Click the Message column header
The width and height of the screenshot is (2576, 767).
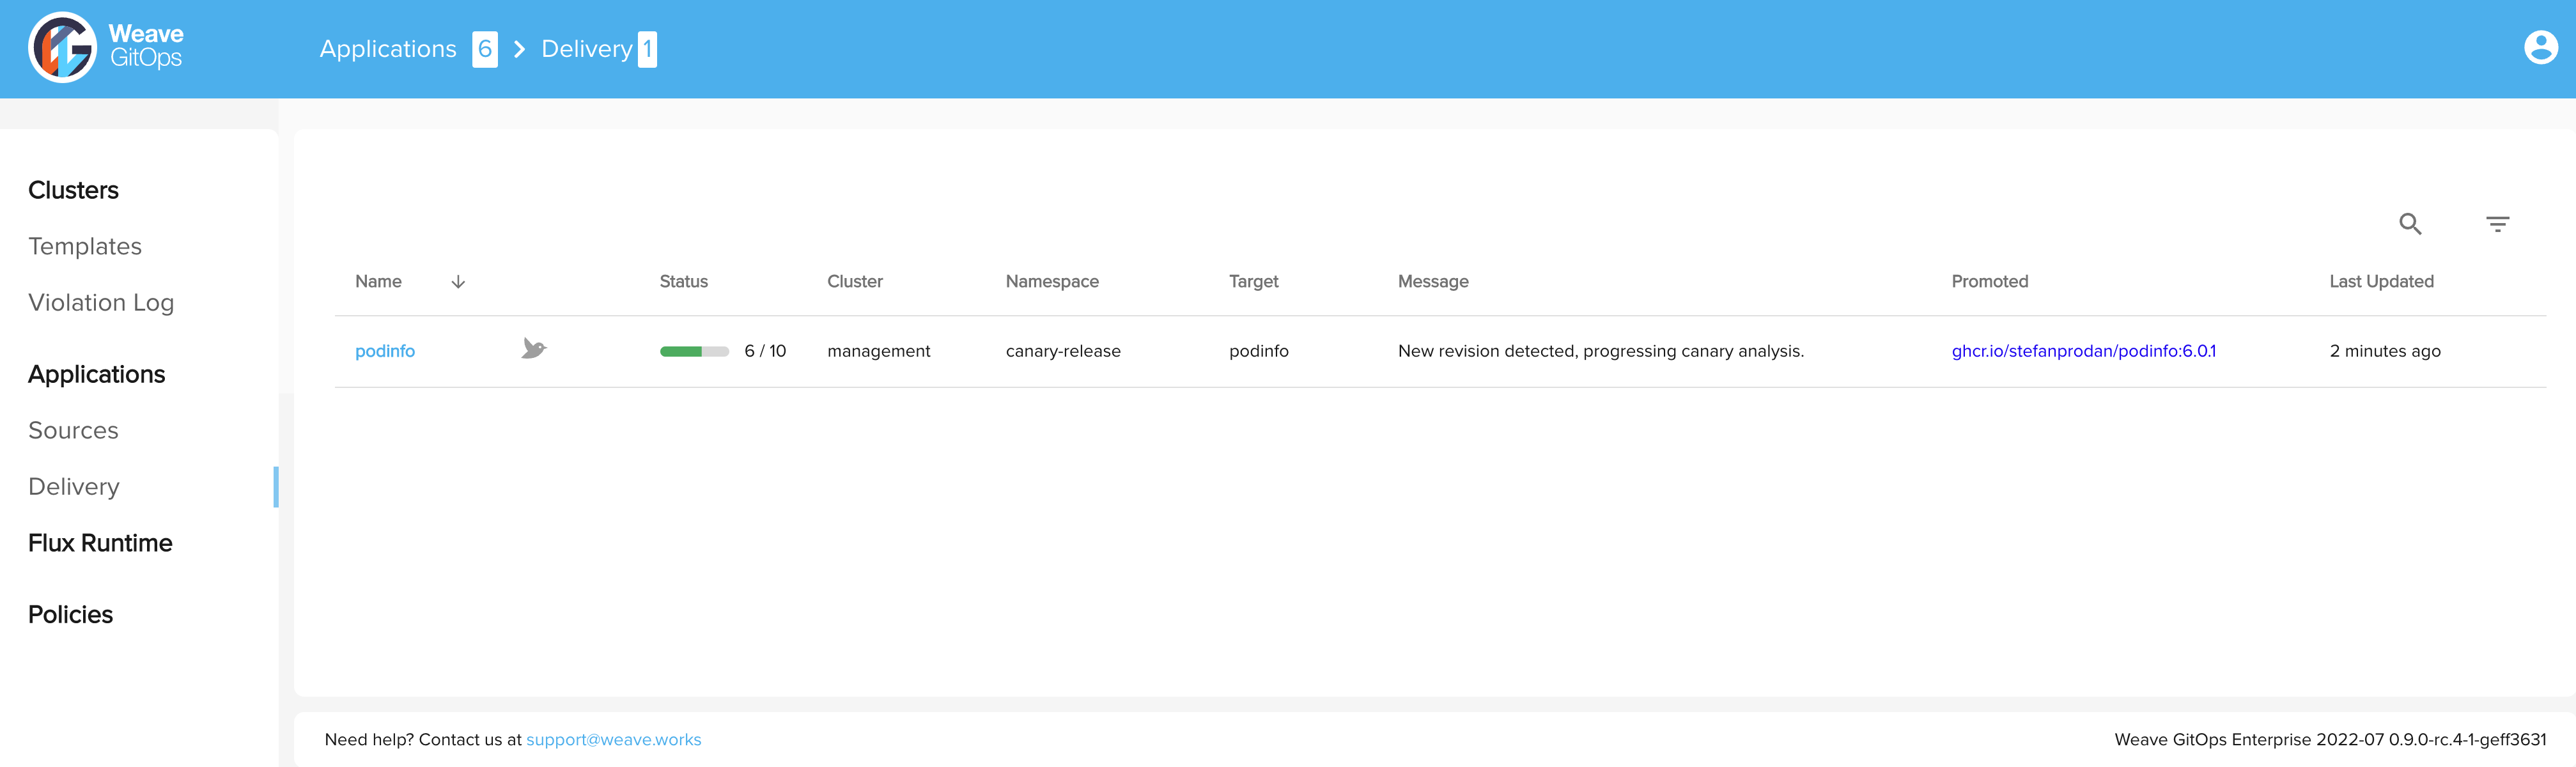click(1433, 282)
